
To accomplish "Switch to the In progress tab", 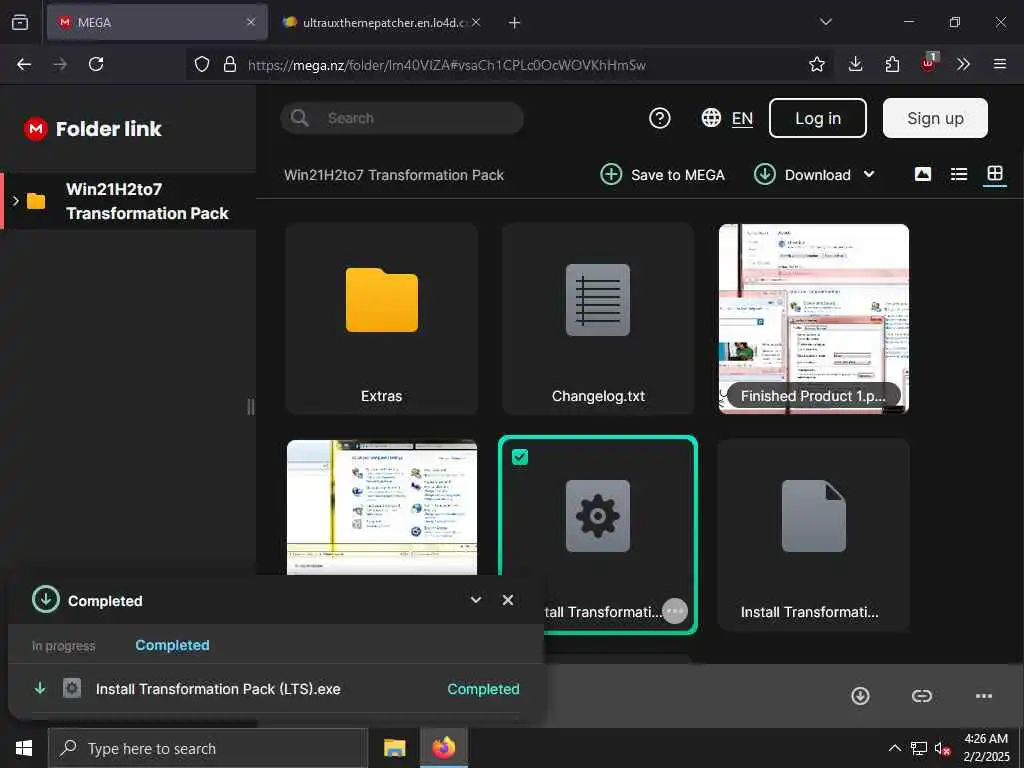I will (x=63, y=646).
